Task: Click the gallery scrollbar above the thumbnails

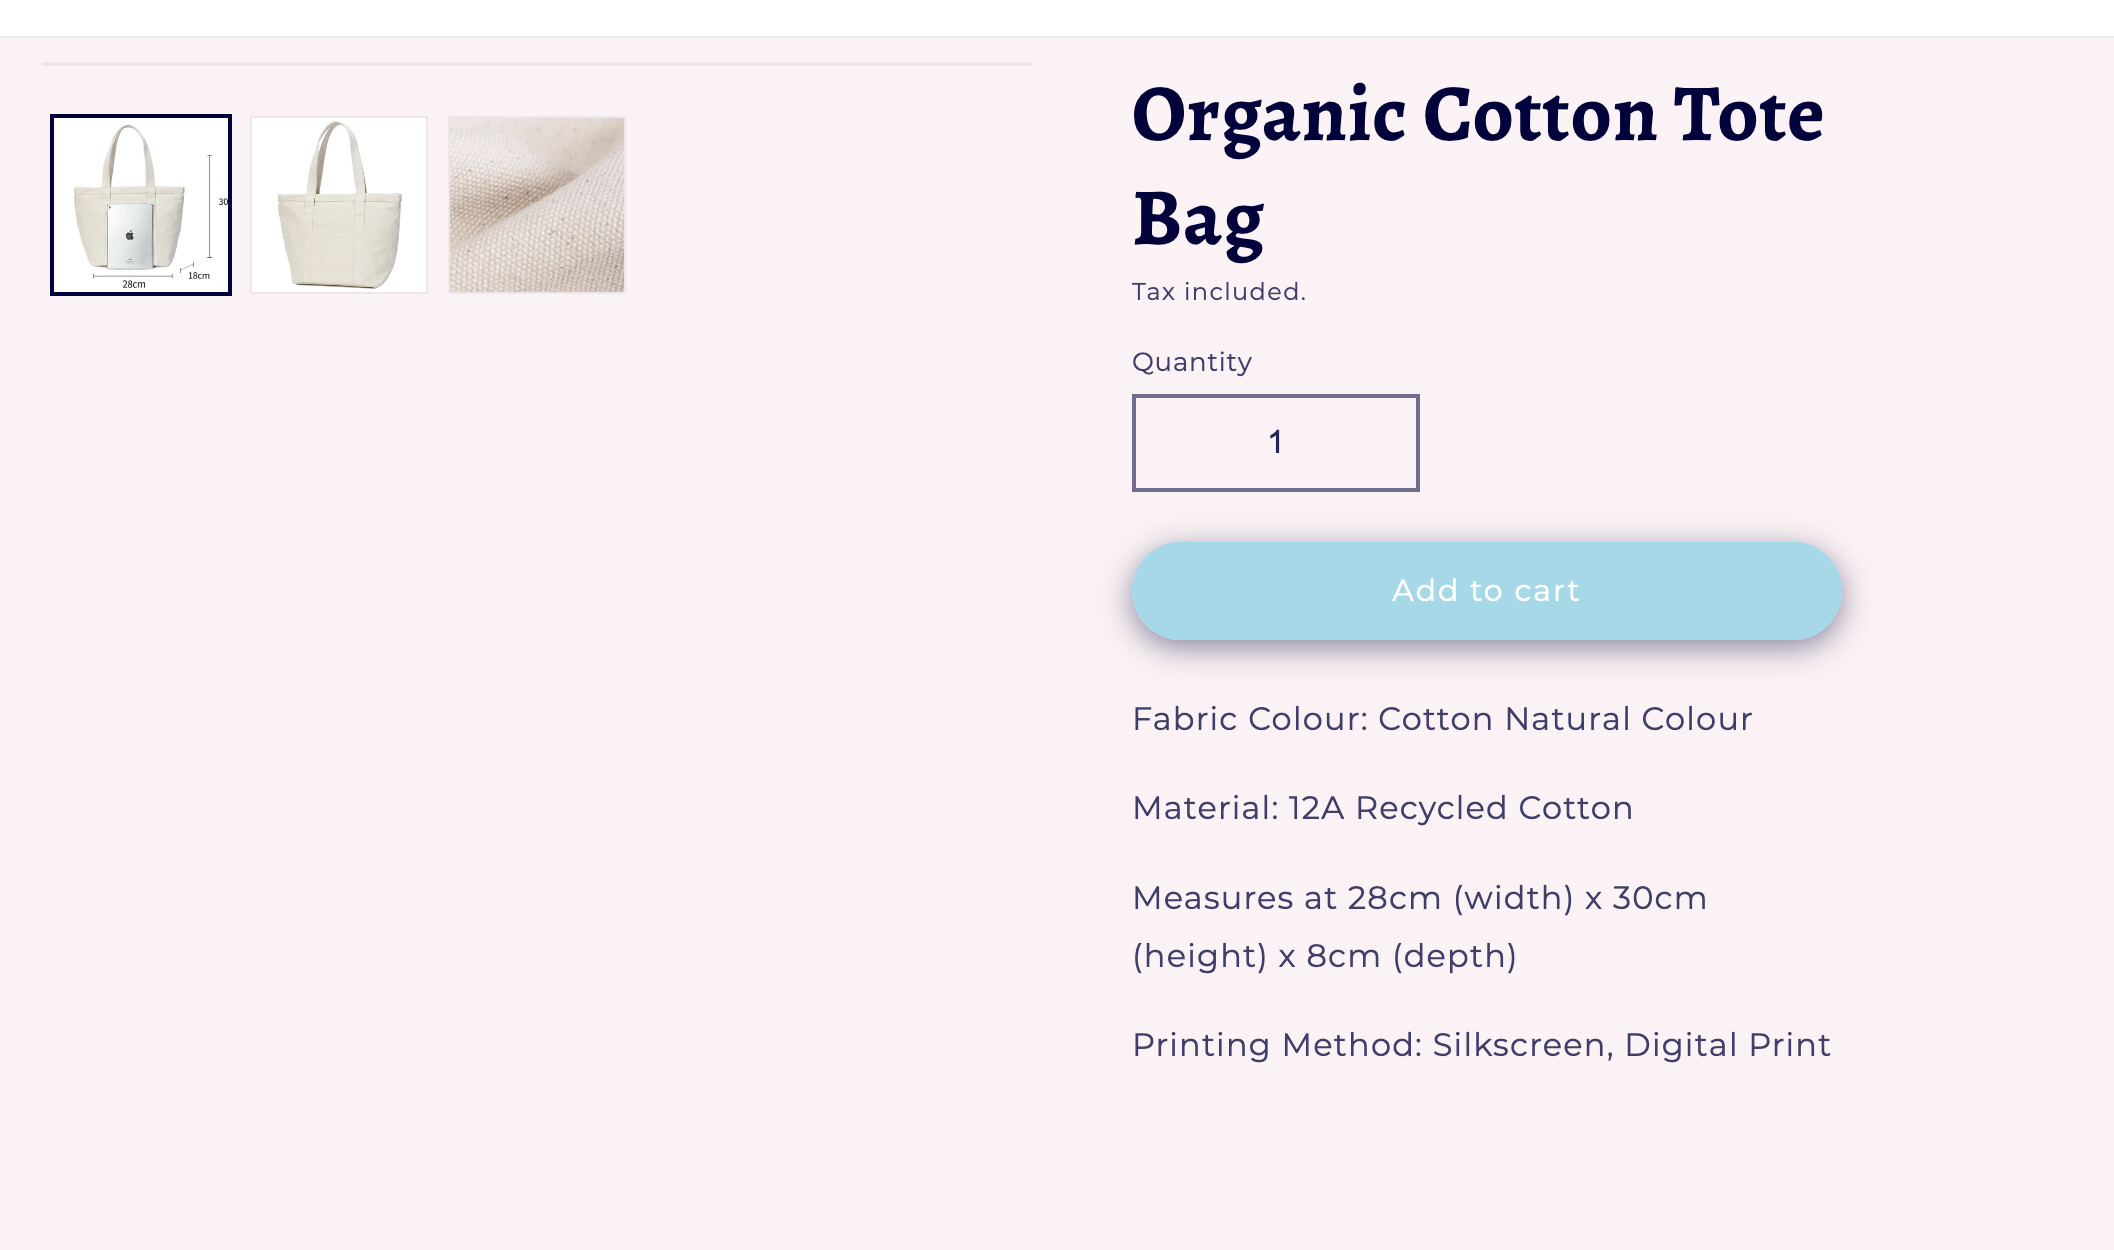Action: (x=537, y=64)
